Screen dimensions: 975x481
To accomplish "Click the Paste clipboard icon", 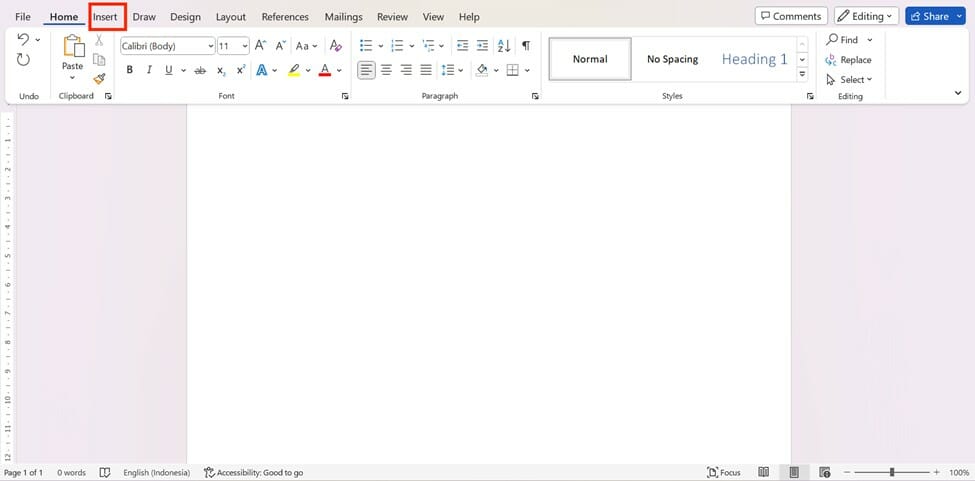I will point(73,46).
